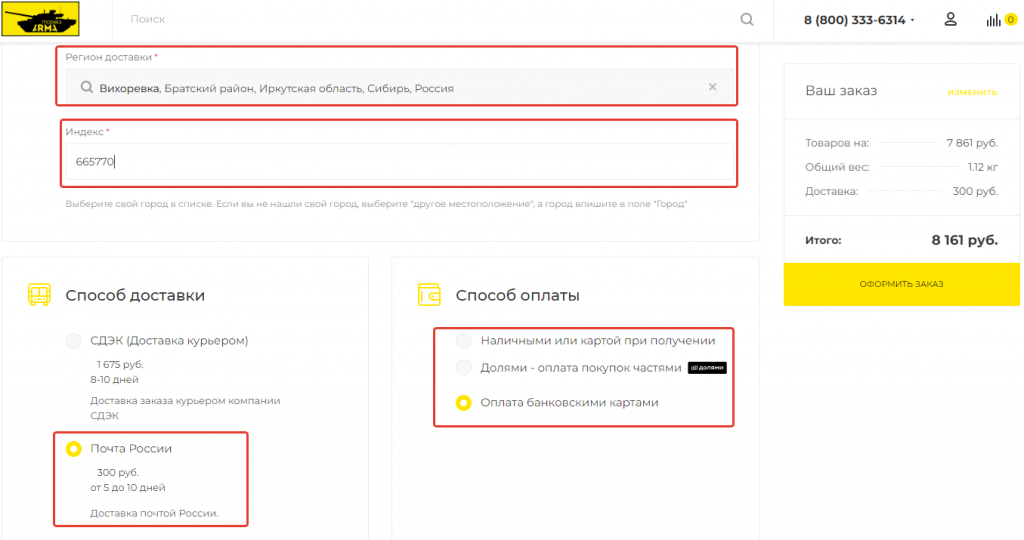
Task: Select Оплата банковскими картами radio
Action: [463, 403]
